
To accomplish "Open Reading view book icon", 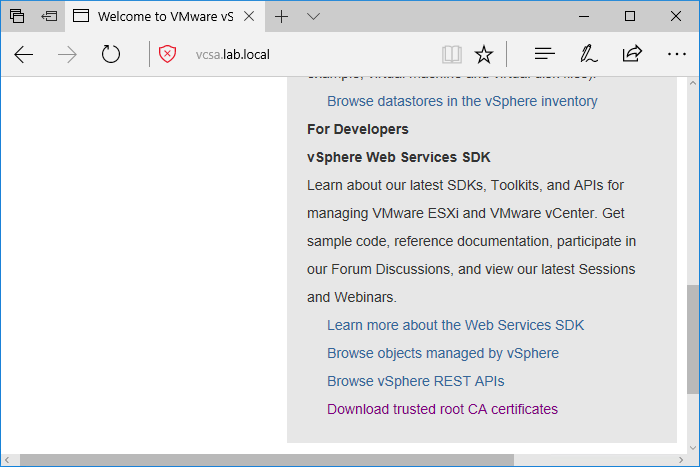I will point(451,54).
